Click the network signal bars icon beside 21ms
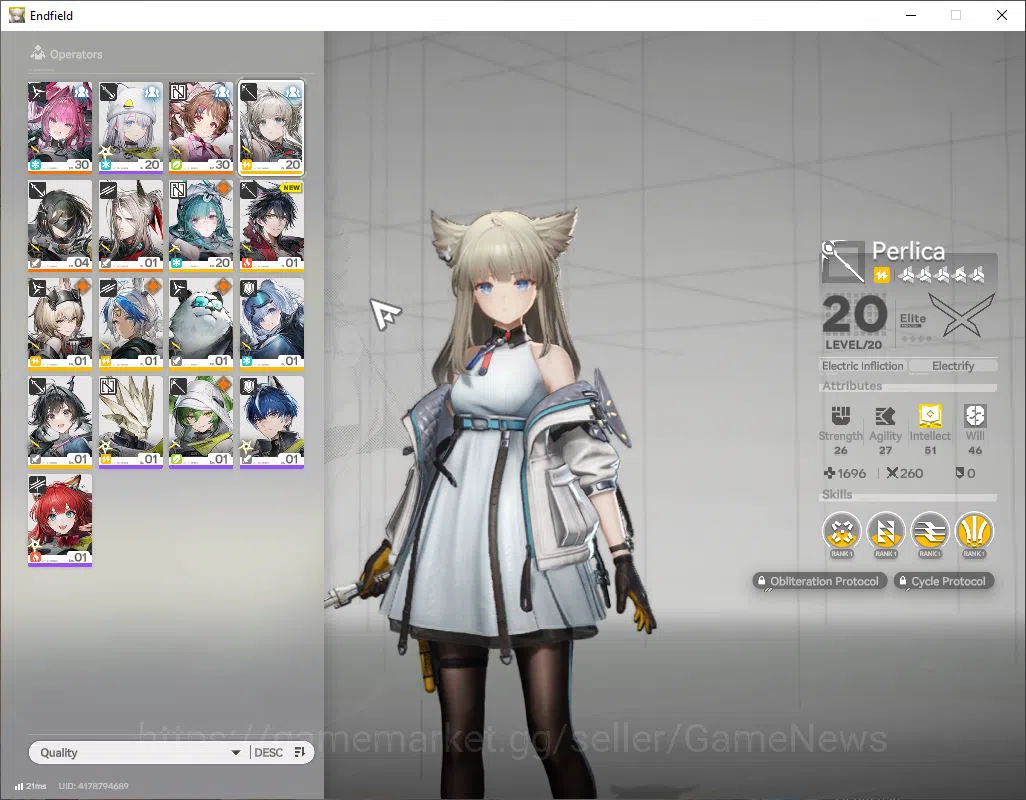The width and height of the screenshot is (1026, 800). coord(18,786)
